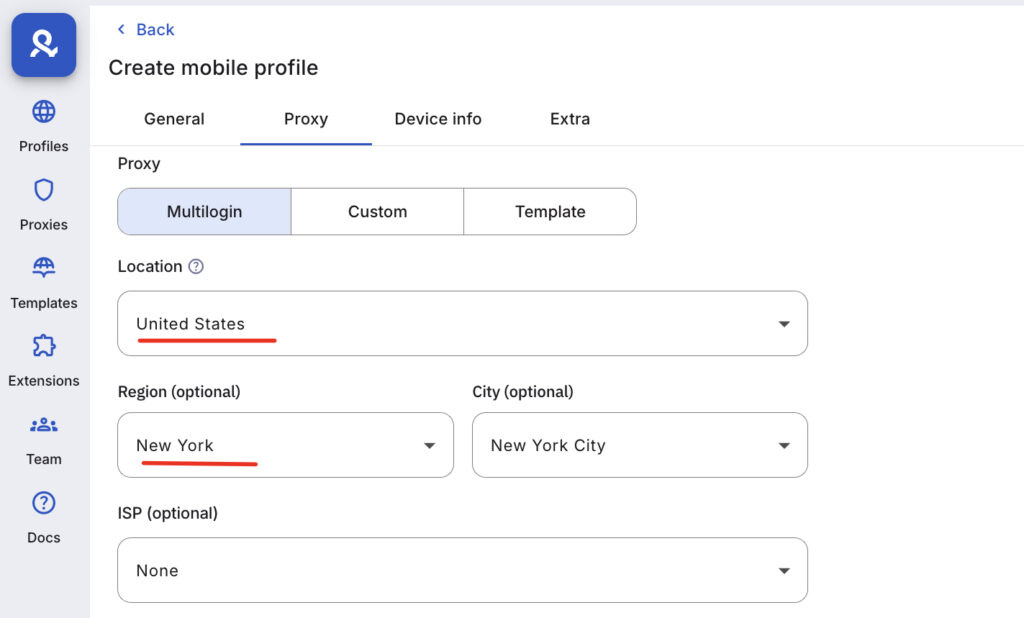Select the Custom proxy type
The image size is (1024, 618).
(377, 211)
